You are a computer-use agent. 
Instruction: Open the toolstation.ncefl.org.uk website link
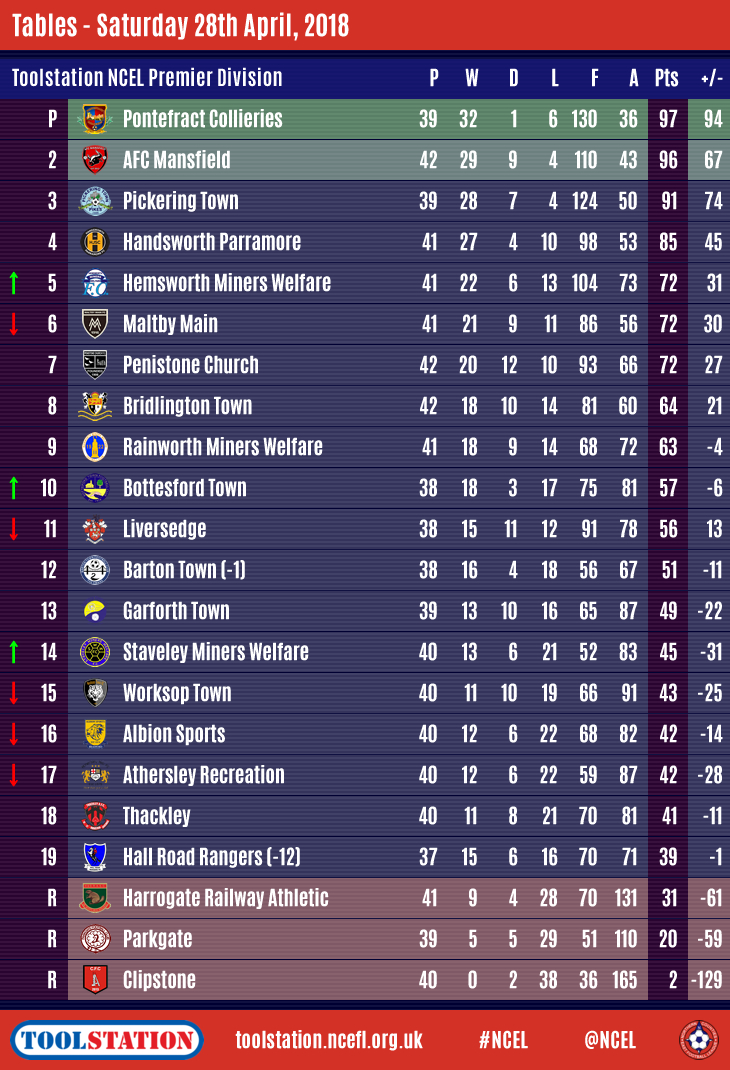pos(329,1040)
